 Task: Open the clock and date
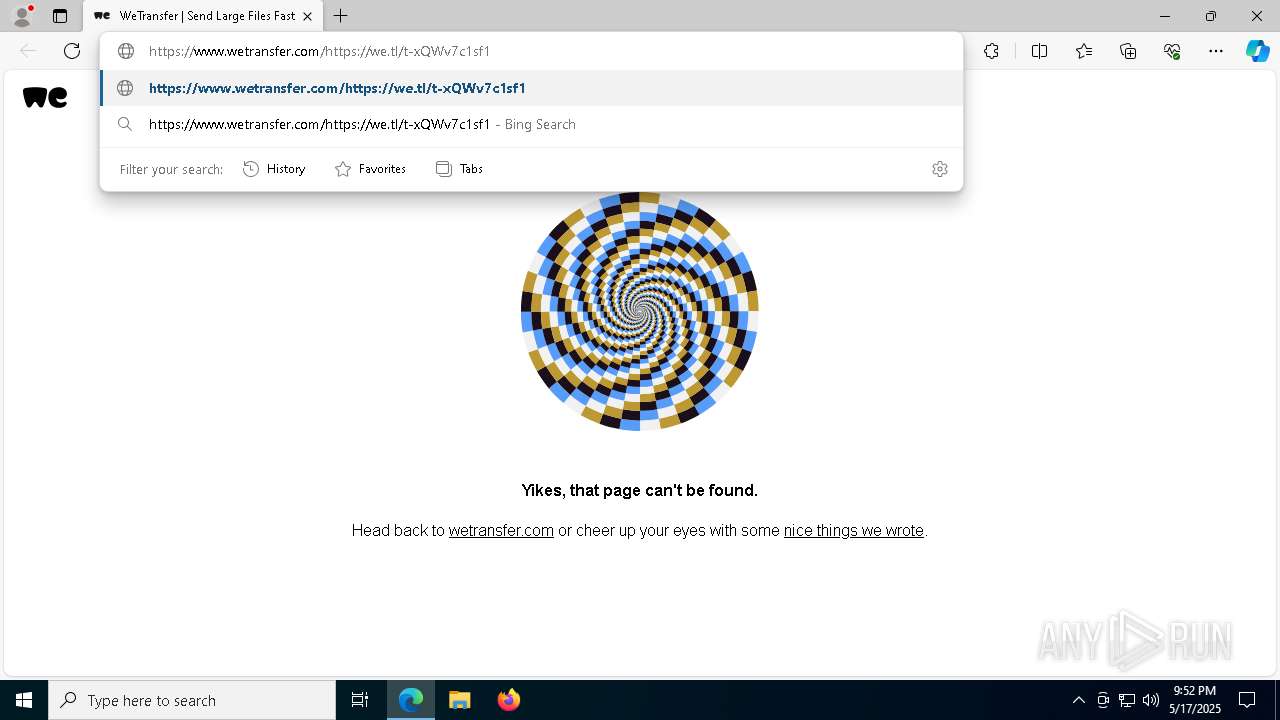coord(1197,700)
